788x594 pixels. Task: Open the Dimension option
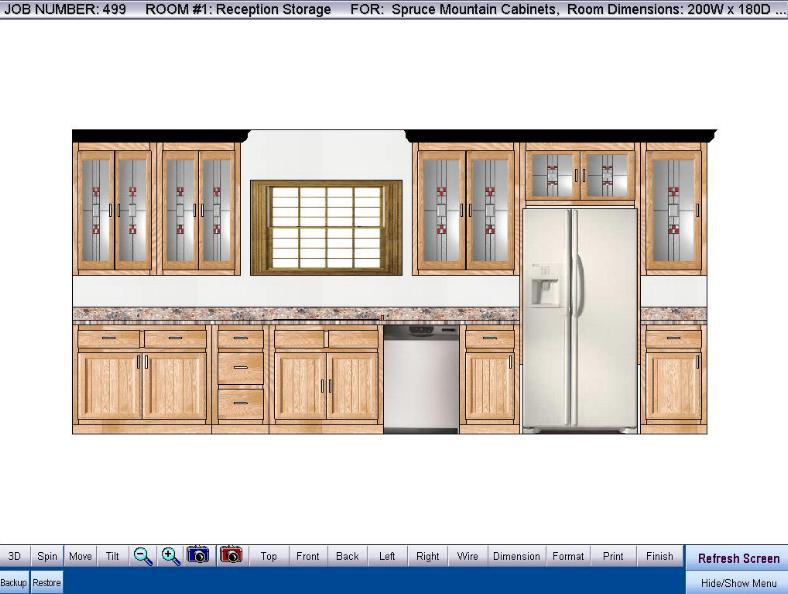click(x=517, y=556)
